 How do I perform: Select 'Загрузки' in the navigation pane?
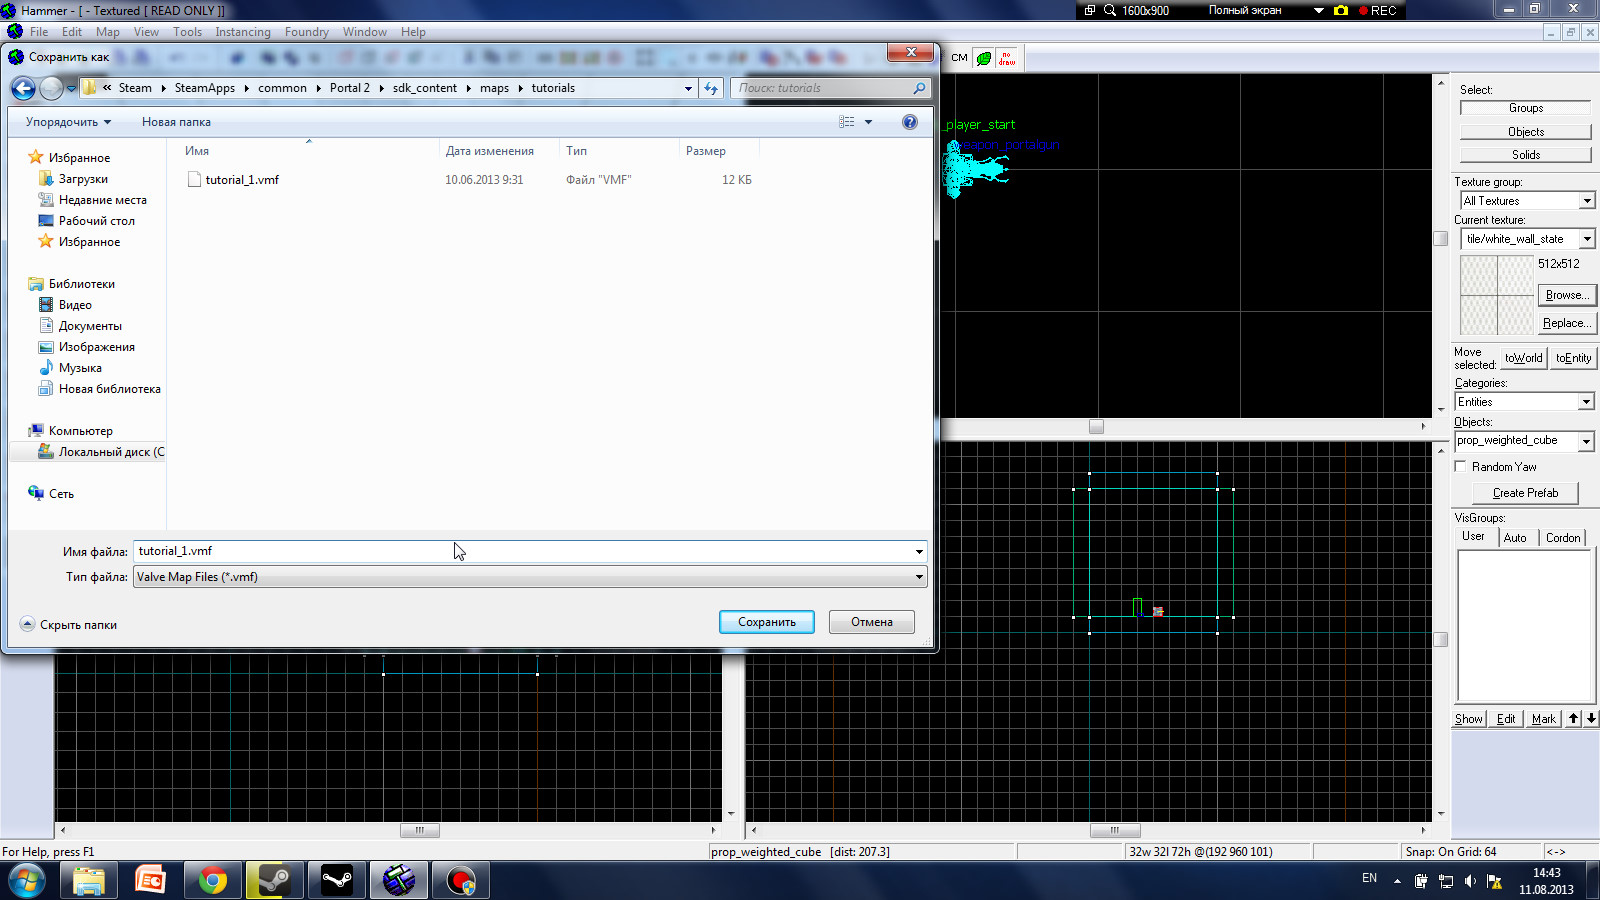click(83, 179)
